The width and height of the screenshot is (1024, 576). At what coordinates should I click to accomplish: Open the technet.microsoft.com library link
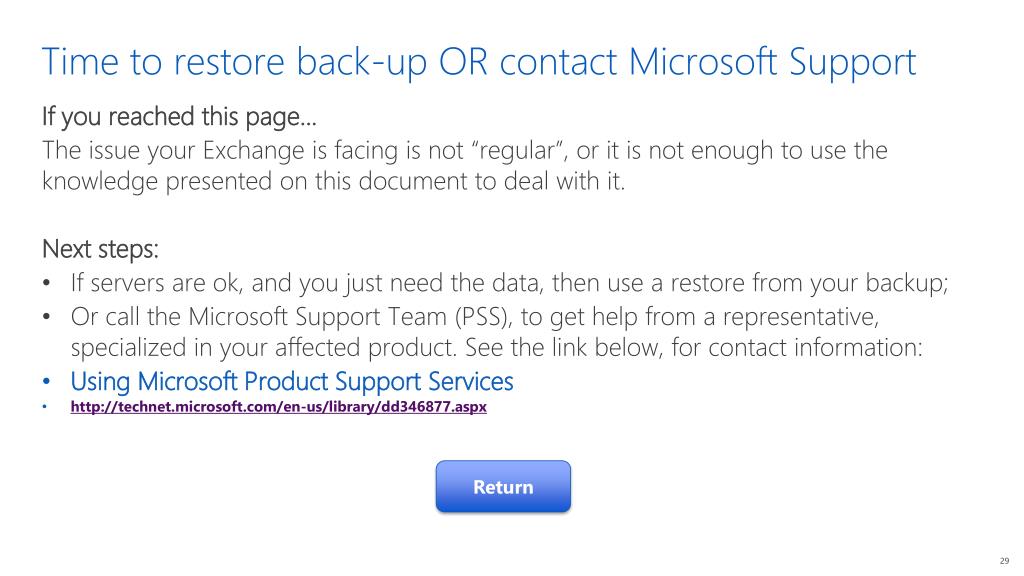[278, 407]
